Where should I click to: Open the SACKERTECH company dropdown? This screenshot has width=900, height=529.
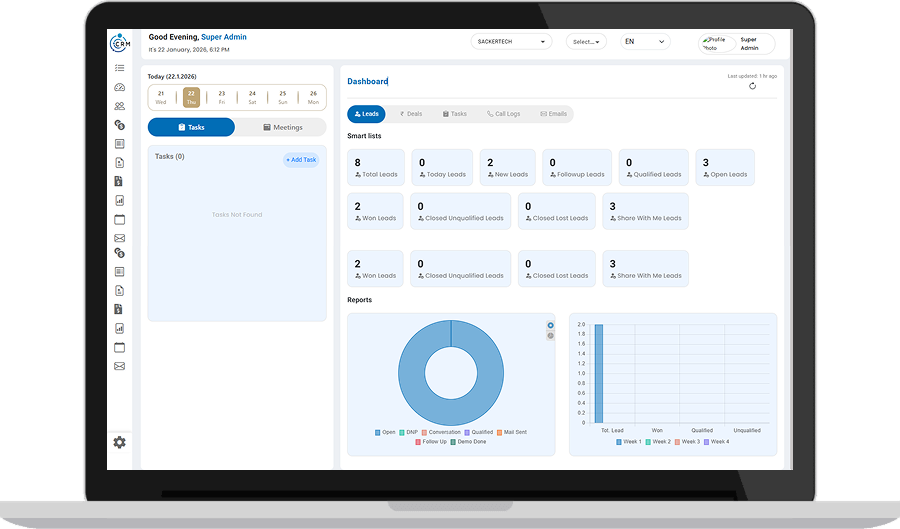point(511,41)
